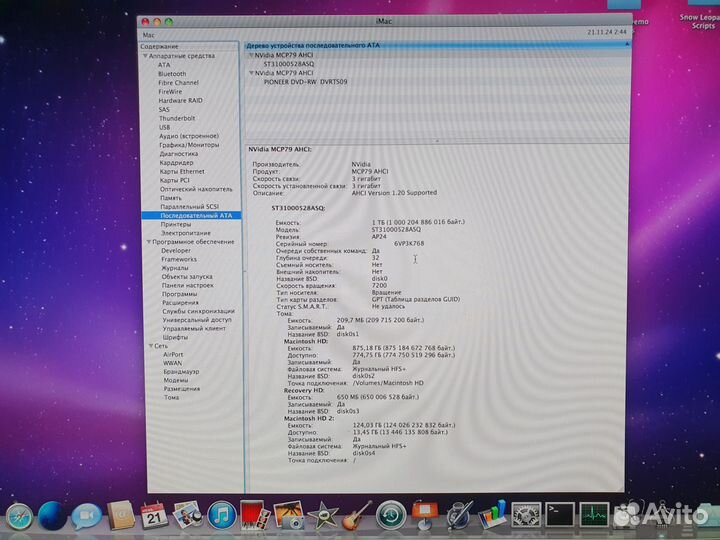The width and height of the screenshot is (720, 540).
Task: Open Графика/Мониторы in the sidebar
Action: pyautogui.click(x=189, y=145)
